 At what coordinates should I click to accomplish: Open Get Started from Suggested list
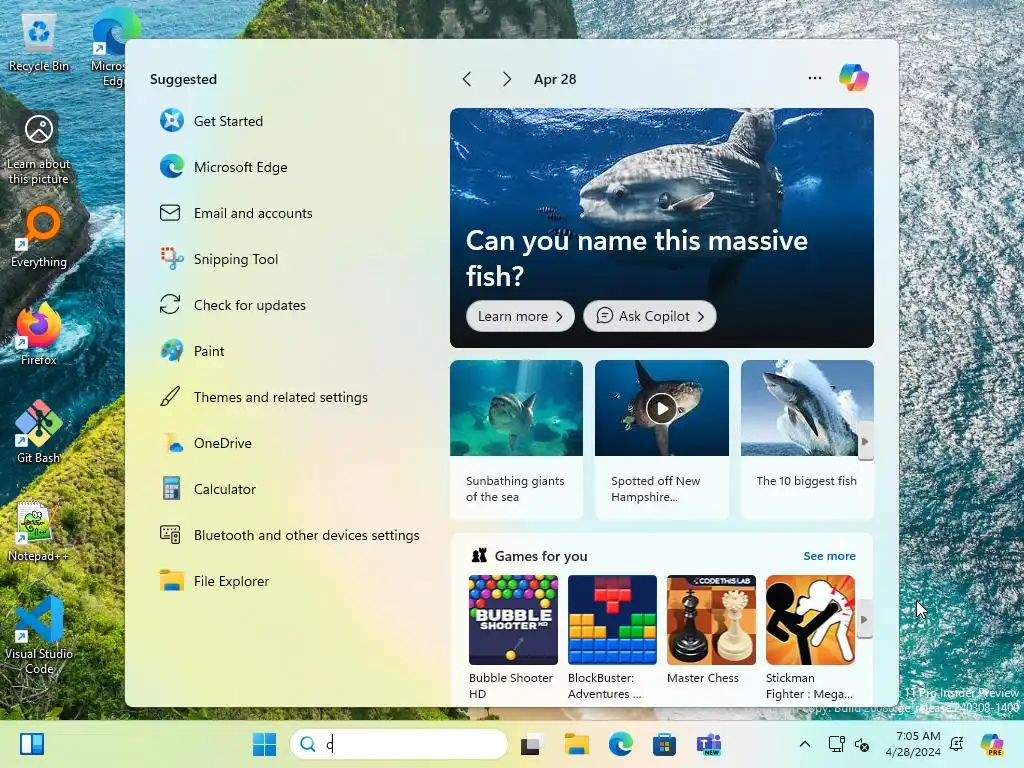tap(212, 121)
